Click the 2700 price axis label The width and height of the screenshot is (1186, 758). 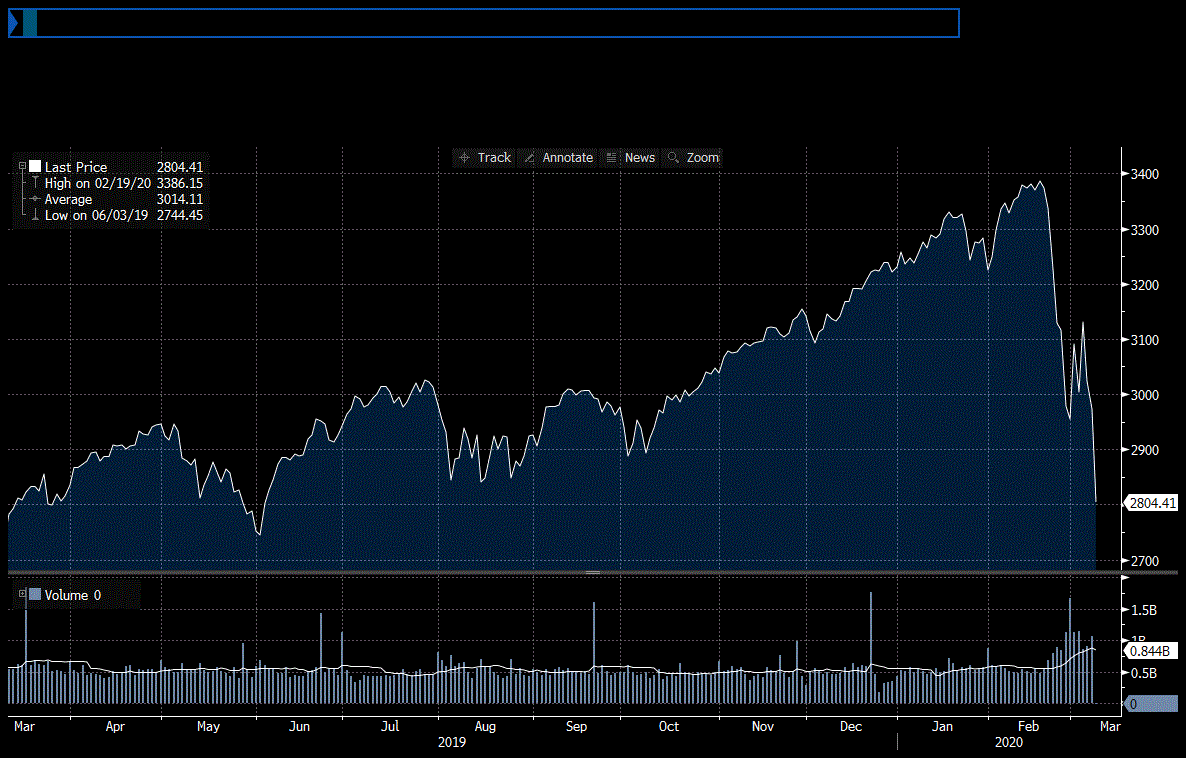(1144, 561)
